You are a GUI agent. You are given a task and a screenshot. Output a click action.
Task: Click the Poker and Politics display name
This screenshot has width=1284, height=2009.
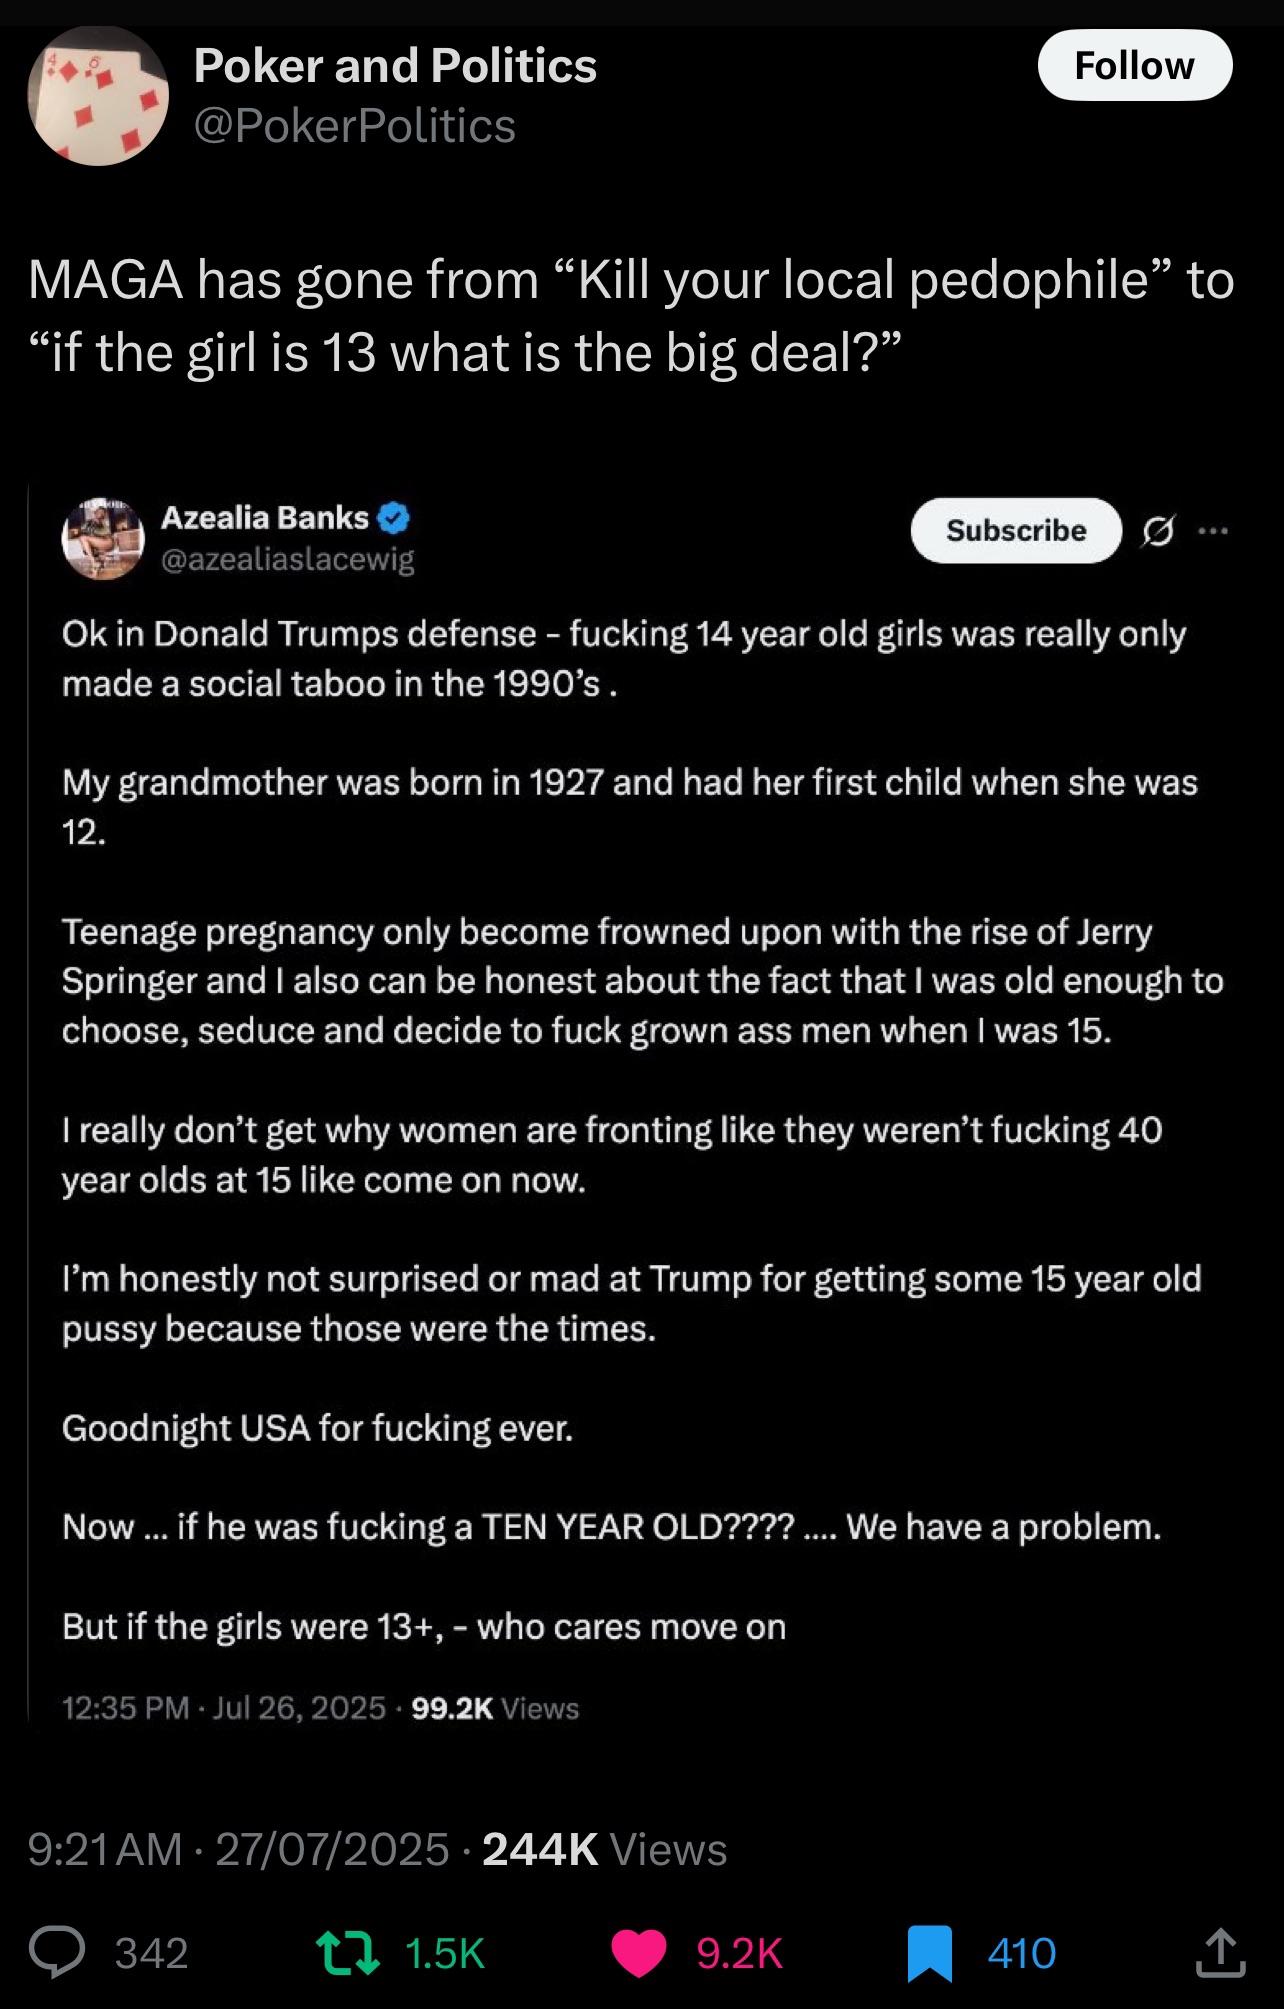(395, 66)
